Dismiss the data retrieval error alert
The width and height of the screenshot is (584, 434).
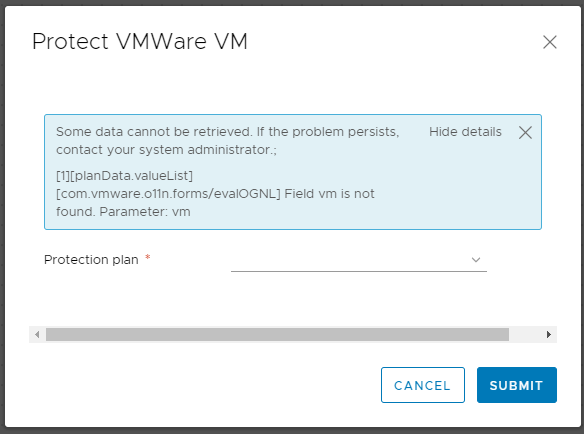pos(525,132)
